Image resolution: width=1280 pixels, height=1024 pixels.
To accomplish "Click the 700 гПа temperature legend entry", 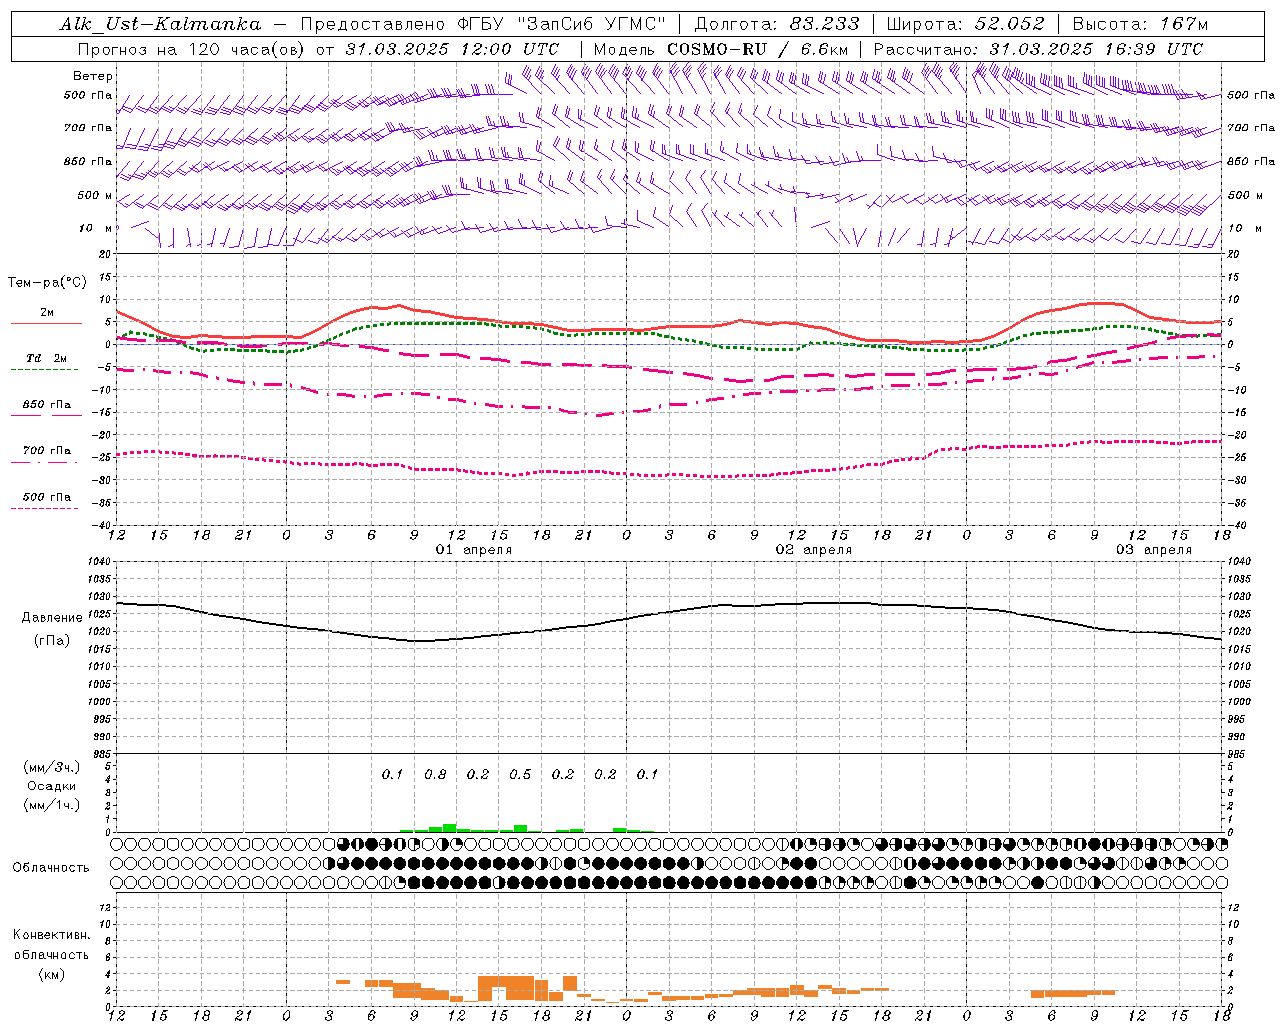I will point(46,450).
